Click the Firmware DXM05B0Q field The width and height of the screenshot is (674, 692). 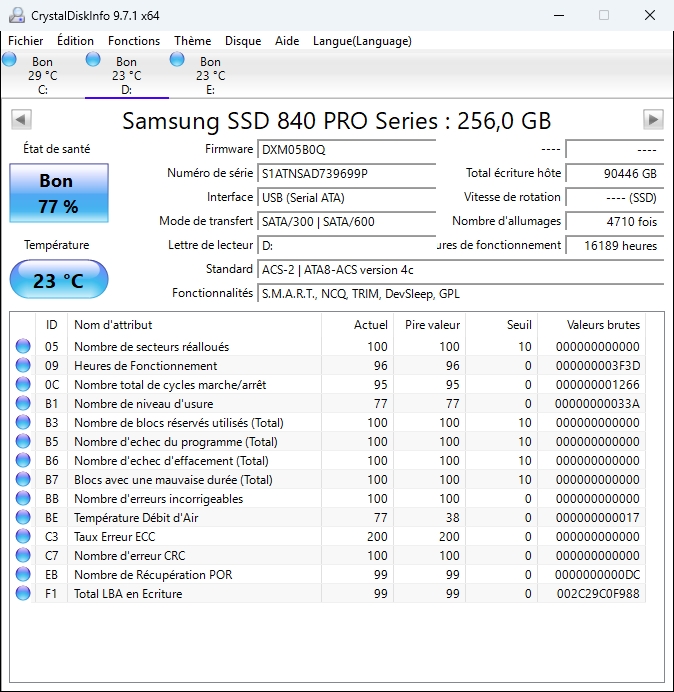click(346, 149)
